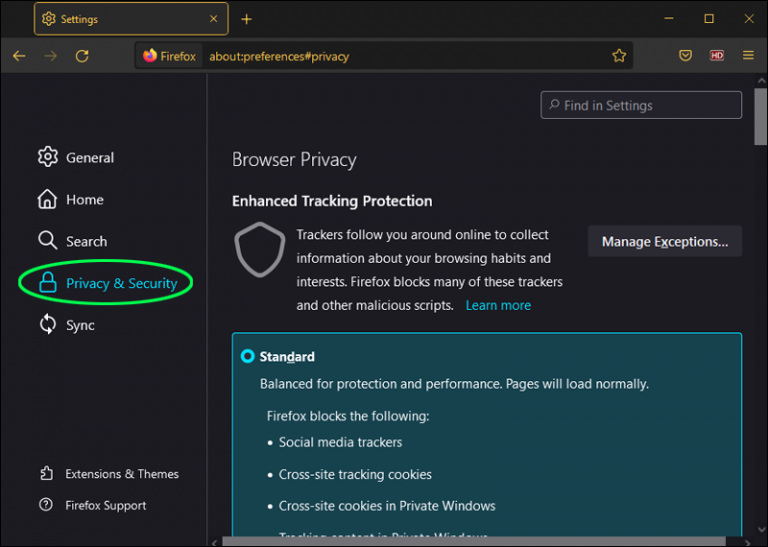768x547 pixels.
Task: Open the Pocket shield icon in the toolbar
Action: pyautogui.click(x=685, y=56)
